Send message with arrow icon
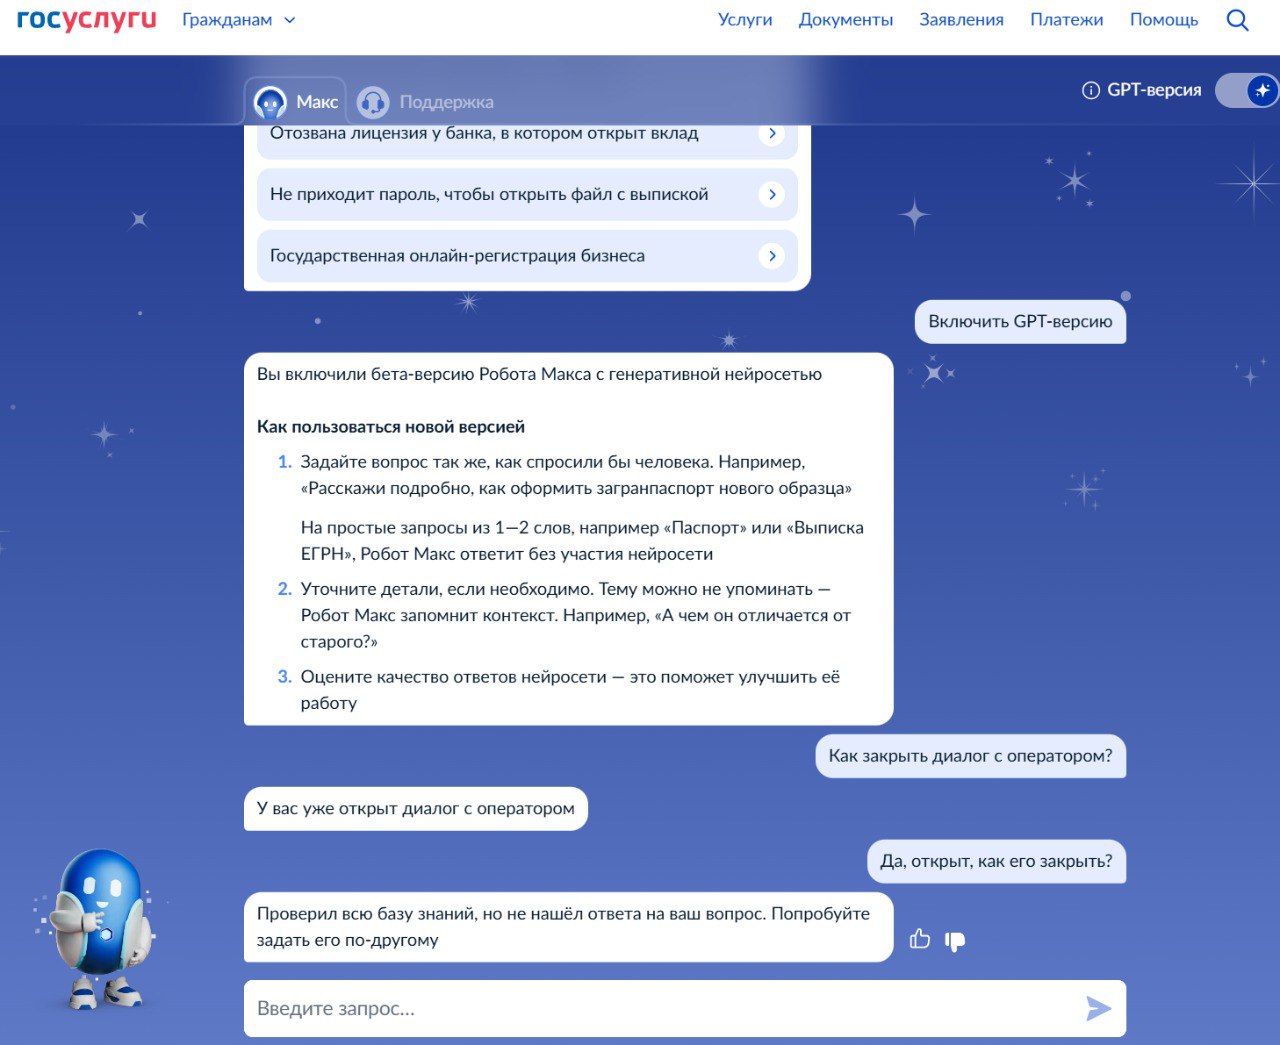This screenshot has width=1280, height=1045. [1098, 1008]
